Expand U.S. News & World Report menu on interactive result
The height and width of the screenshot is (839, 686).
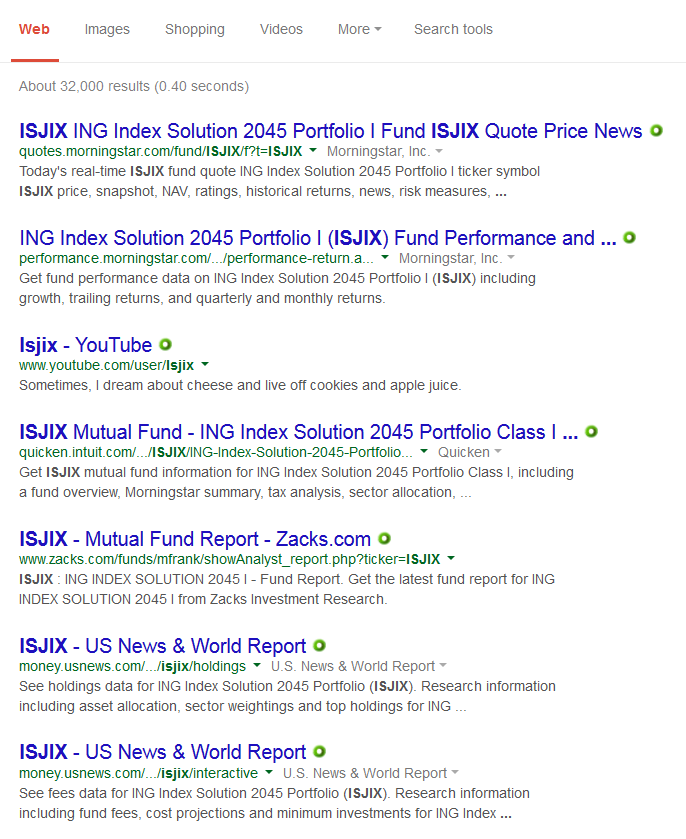[x=455, y=773]
